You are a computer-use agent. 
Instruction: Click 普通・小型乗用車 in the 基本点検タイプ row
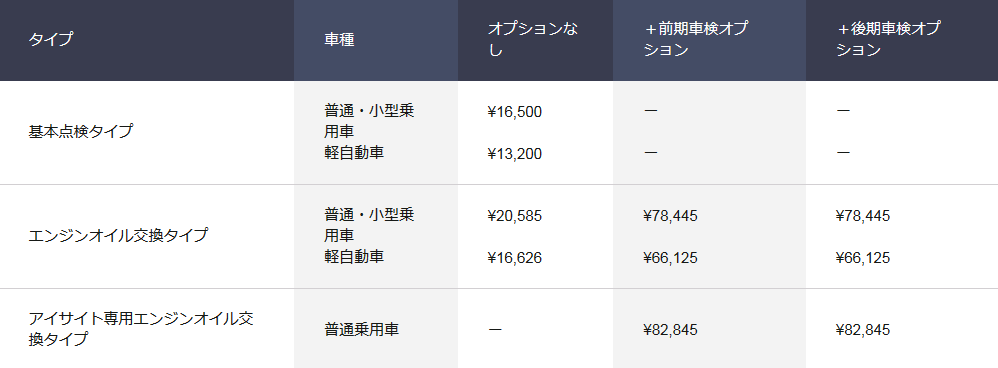[x=369, y=120]
